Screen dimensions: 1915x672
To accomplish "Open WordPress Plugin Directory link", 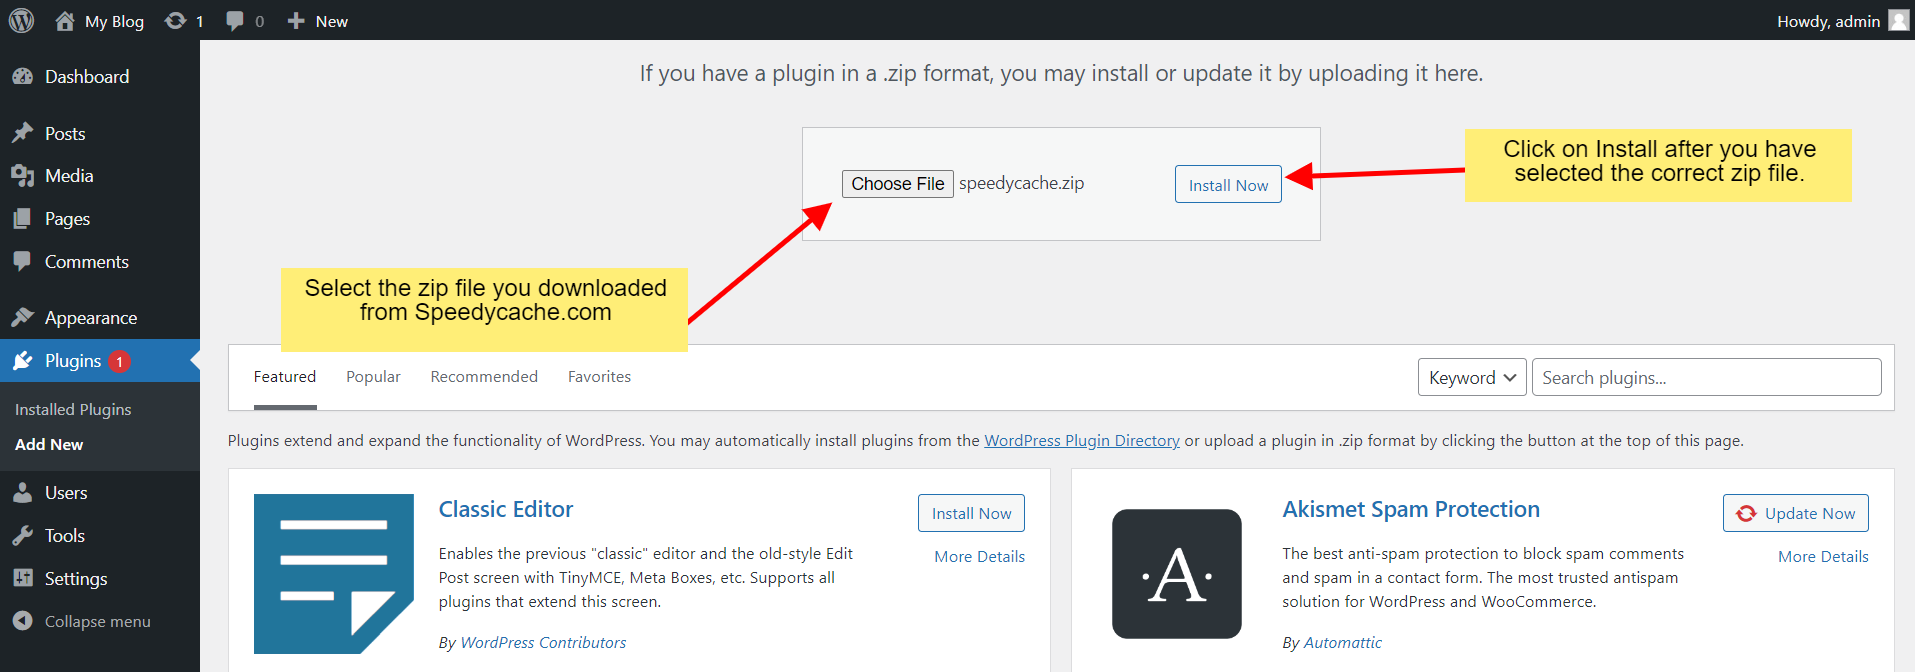I will click(1082, 441).
